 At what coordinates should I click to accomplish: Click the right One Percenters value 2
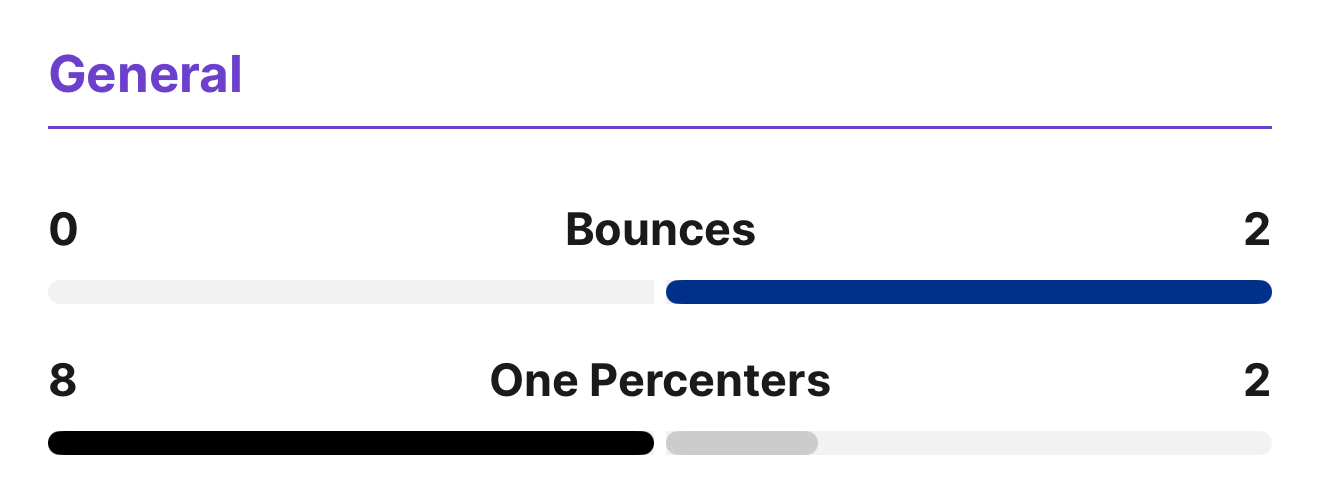[1257, 381]
